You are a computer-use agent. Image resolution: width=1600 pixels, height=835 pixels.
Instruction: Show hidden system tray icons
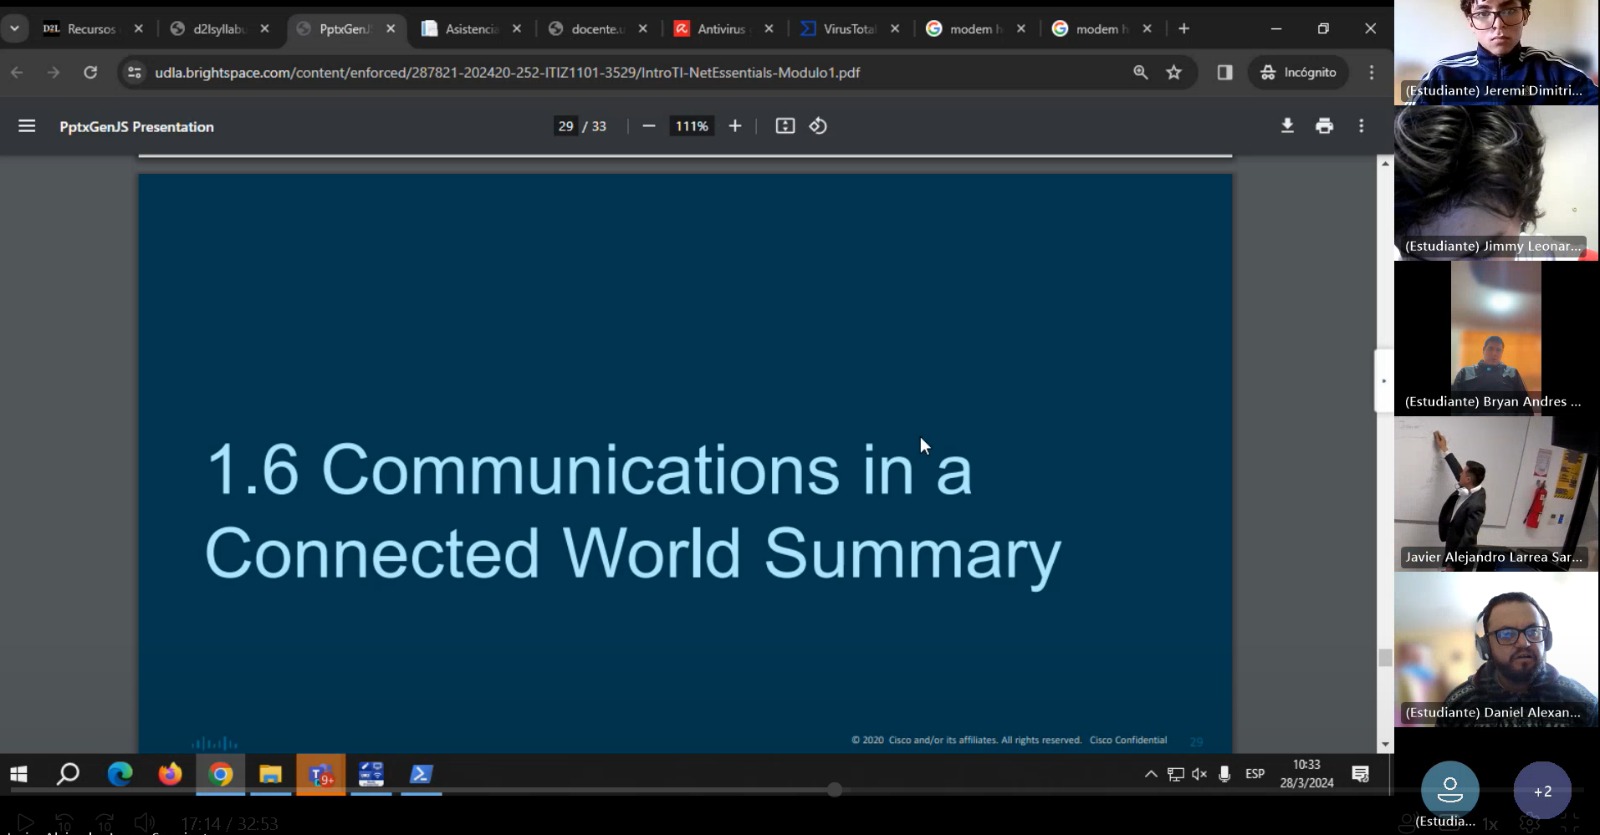(1151, 774)
